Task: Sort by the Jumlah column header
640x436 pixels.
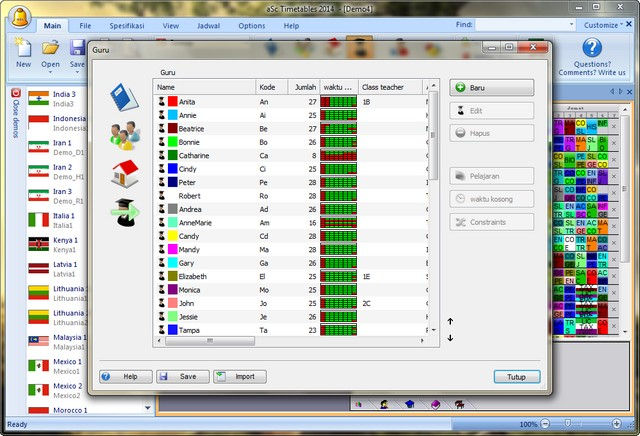Action: pyautogui.click(x=304, y=87)
